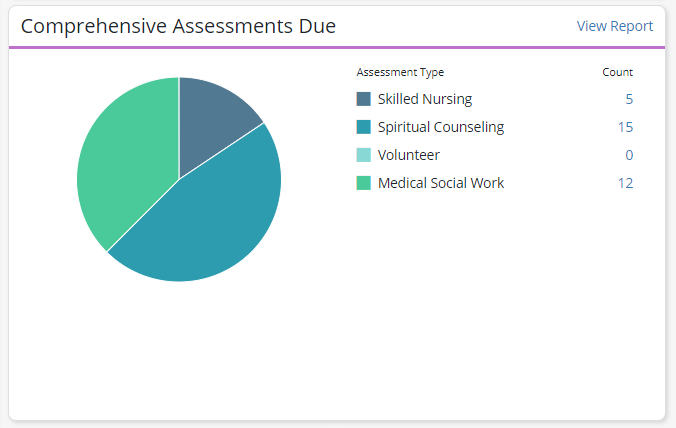
Task: Click the purple divider line under the title
Action: [x=337, y=47]
